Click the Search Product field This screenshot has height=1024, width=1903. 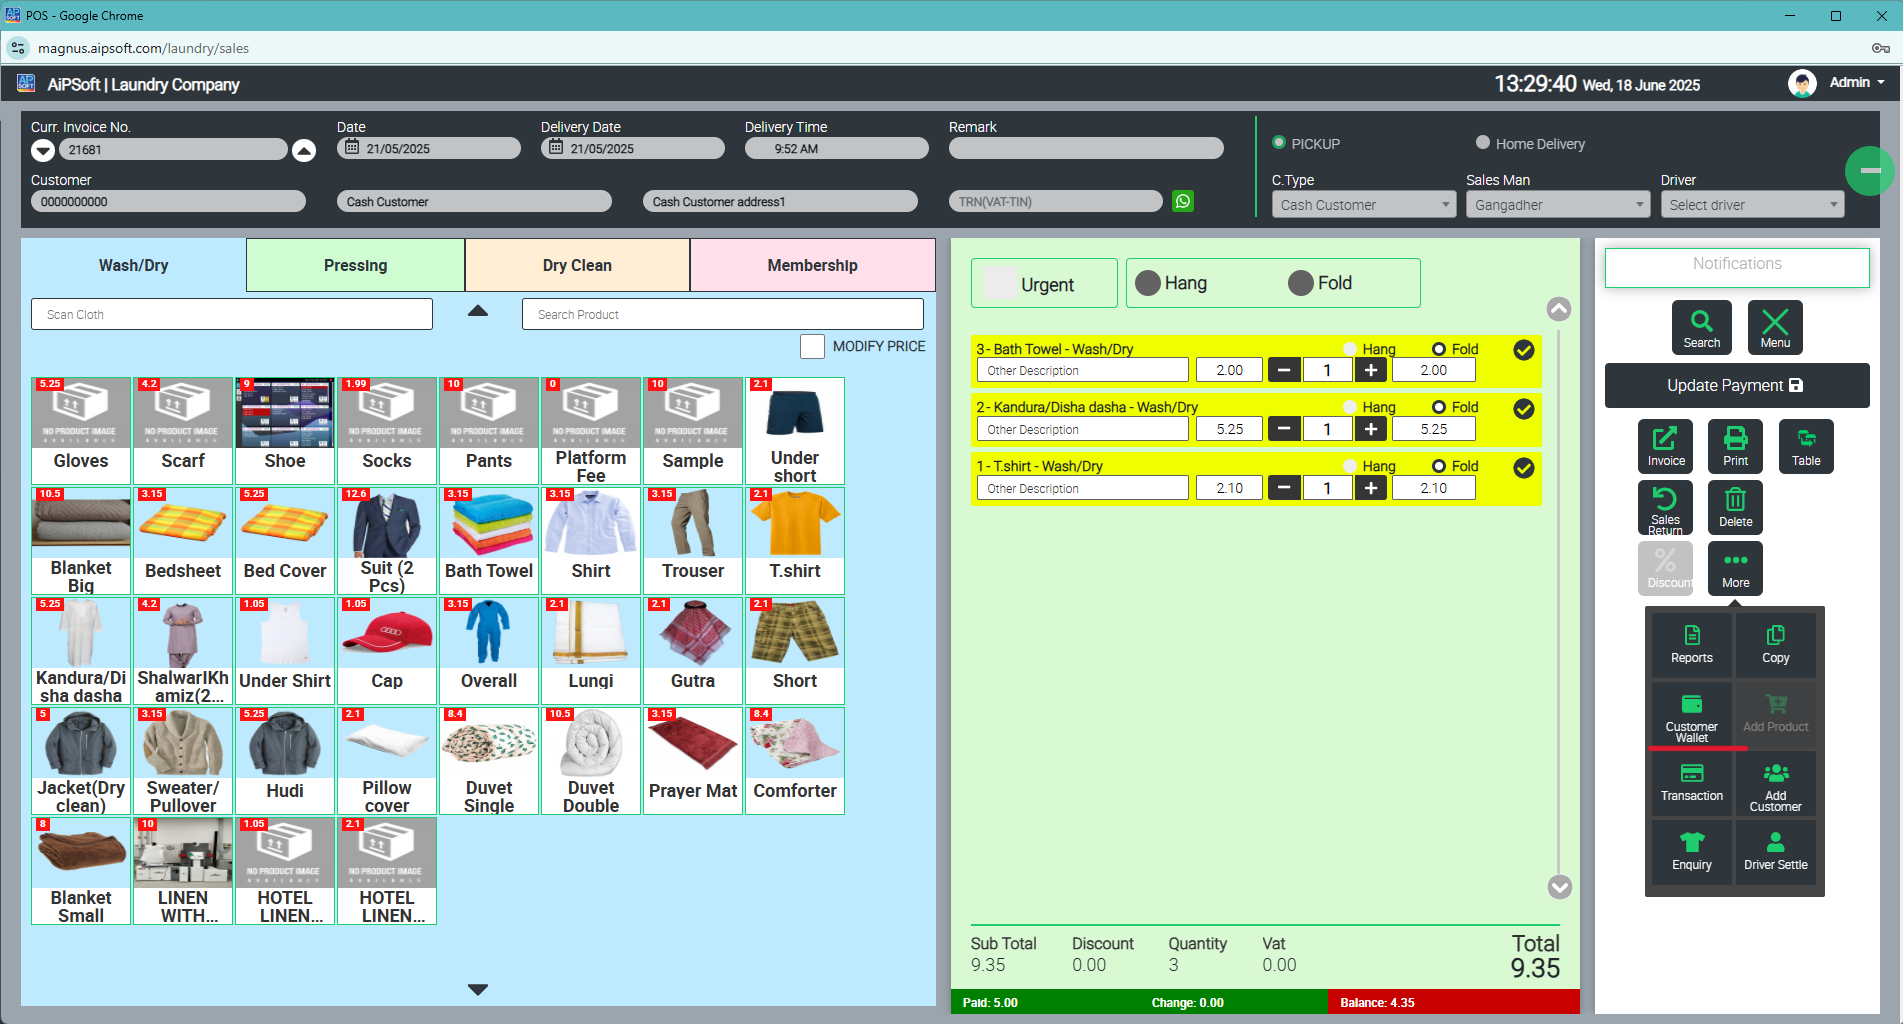pyautogui.click(x=723, y=314)
